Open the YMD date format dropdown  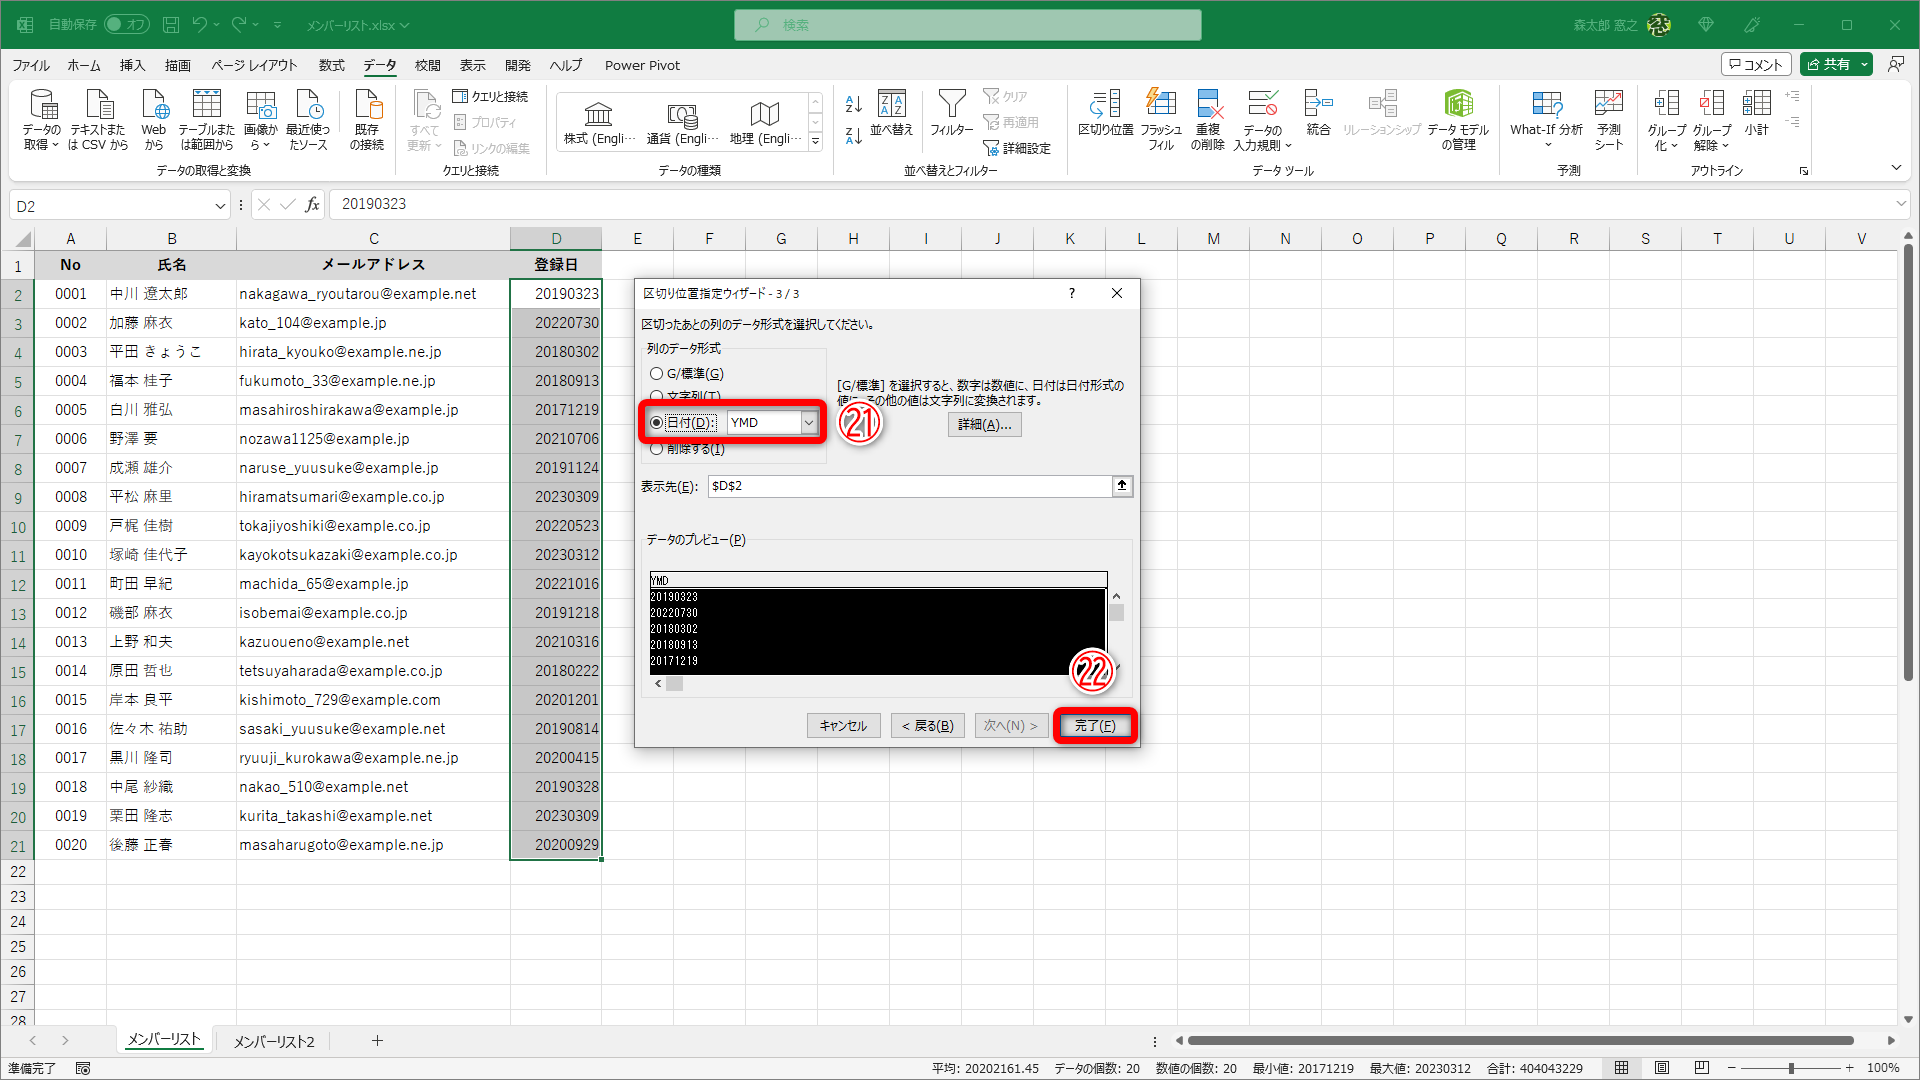pos(808,422)
